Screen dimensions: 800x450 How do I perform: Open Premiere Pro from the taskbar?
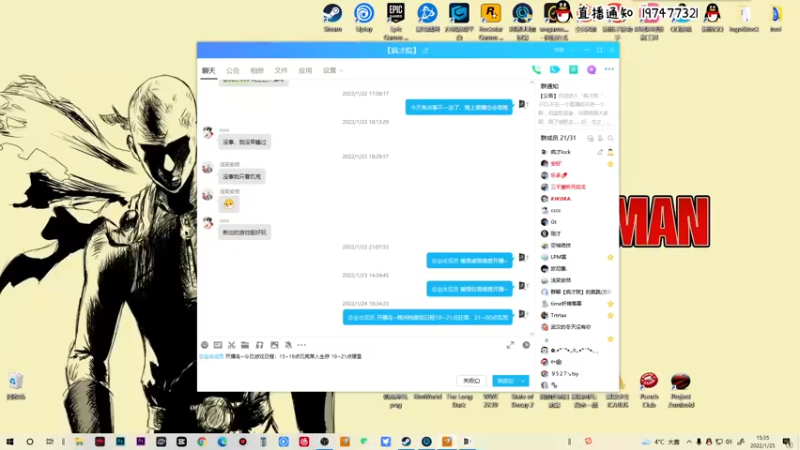[x=141, y=441]
